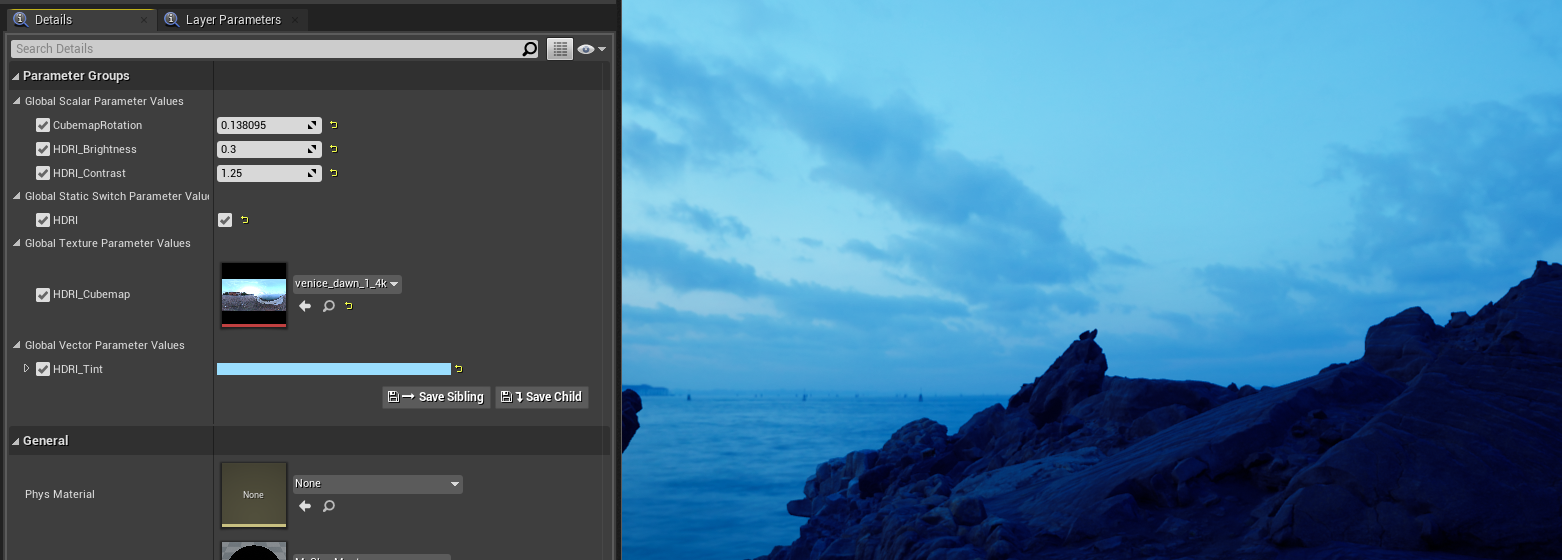The image size is (1562, 560).
Task: Toggle the HDRI_Contrast override checkbox
Action: (x=43, y=173)
